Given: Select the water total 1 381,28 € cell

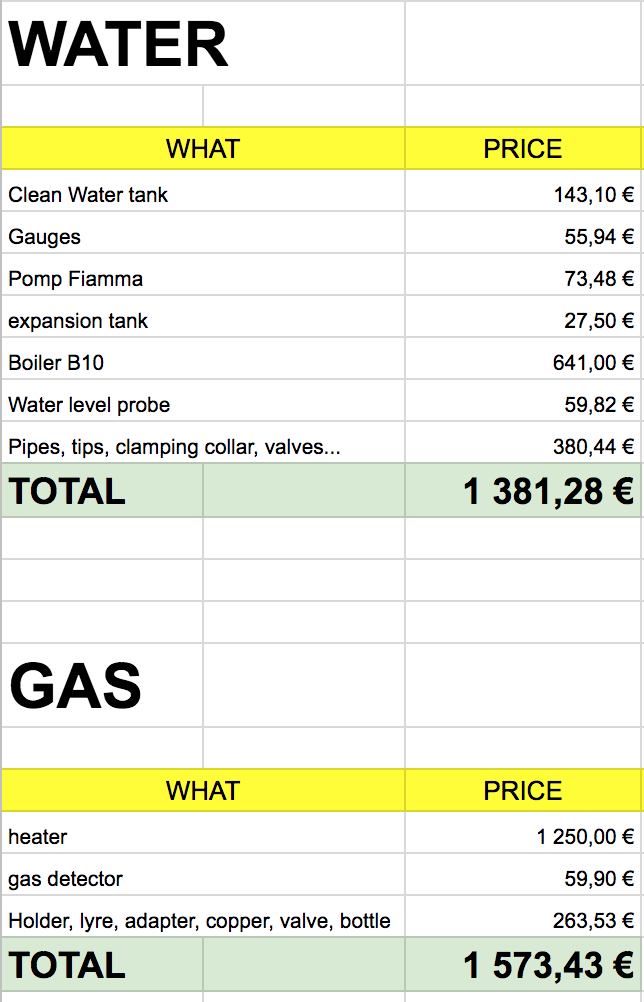Looking at the screenshot, I should (x=523, y=490).
